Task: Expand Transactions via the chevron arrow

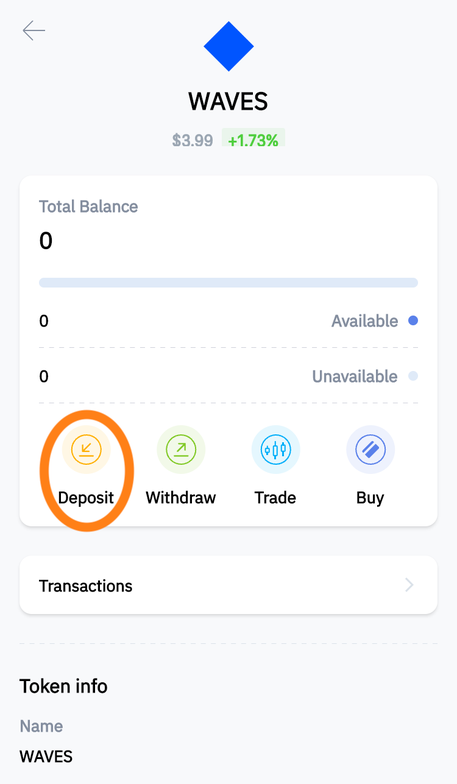Action: coord(410,585)
